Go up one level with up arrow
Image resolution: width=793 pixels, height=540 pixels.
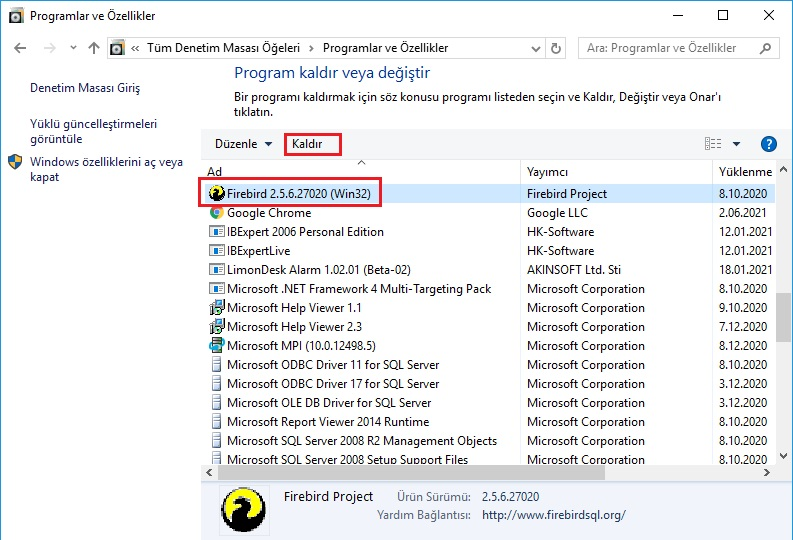coord(94,48)
